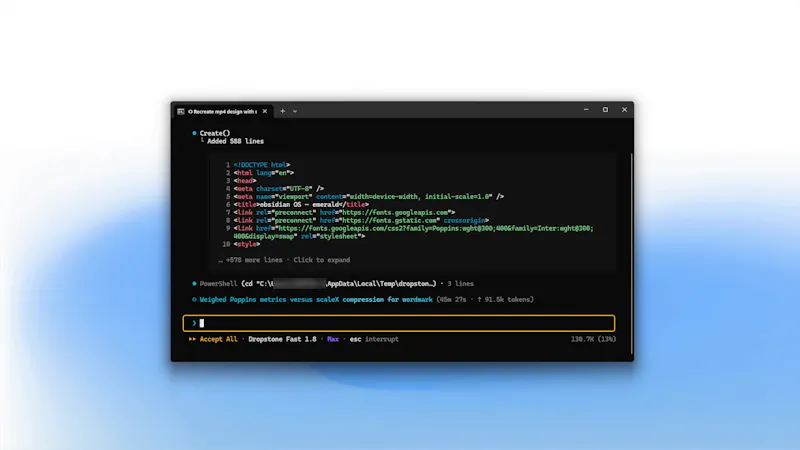Click code line 10 '<style>'
Screen dimensions: 800x450
click(247, 244)
